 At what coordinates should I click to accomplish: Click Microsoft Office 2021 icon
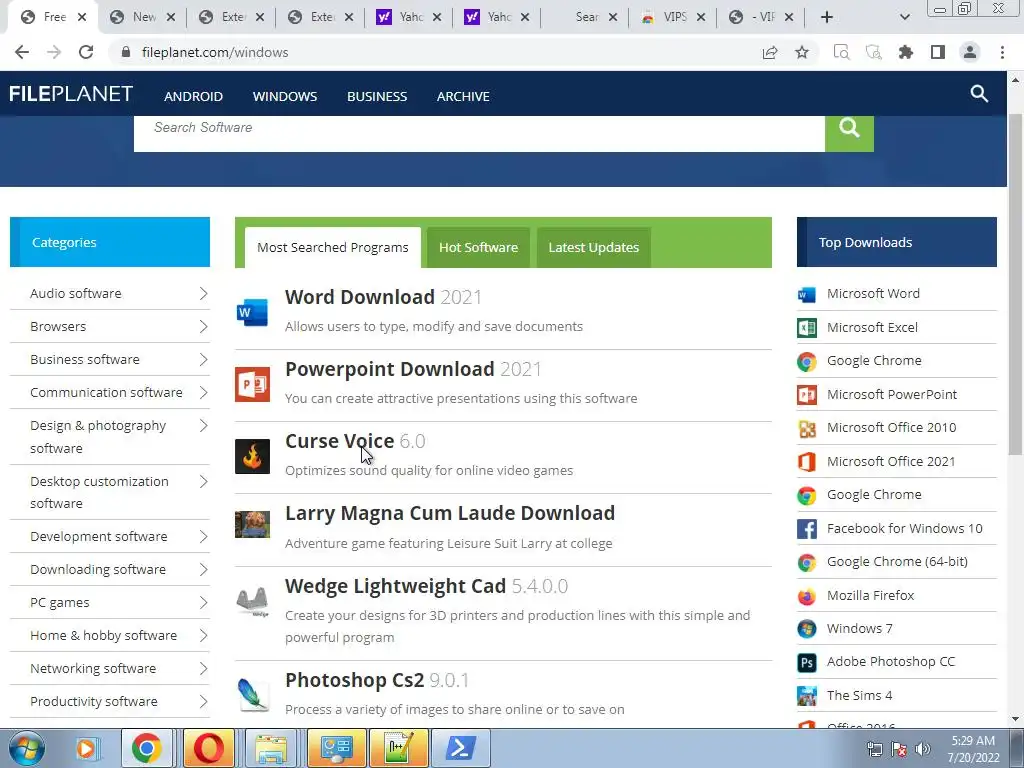click(x=807, y=462)
